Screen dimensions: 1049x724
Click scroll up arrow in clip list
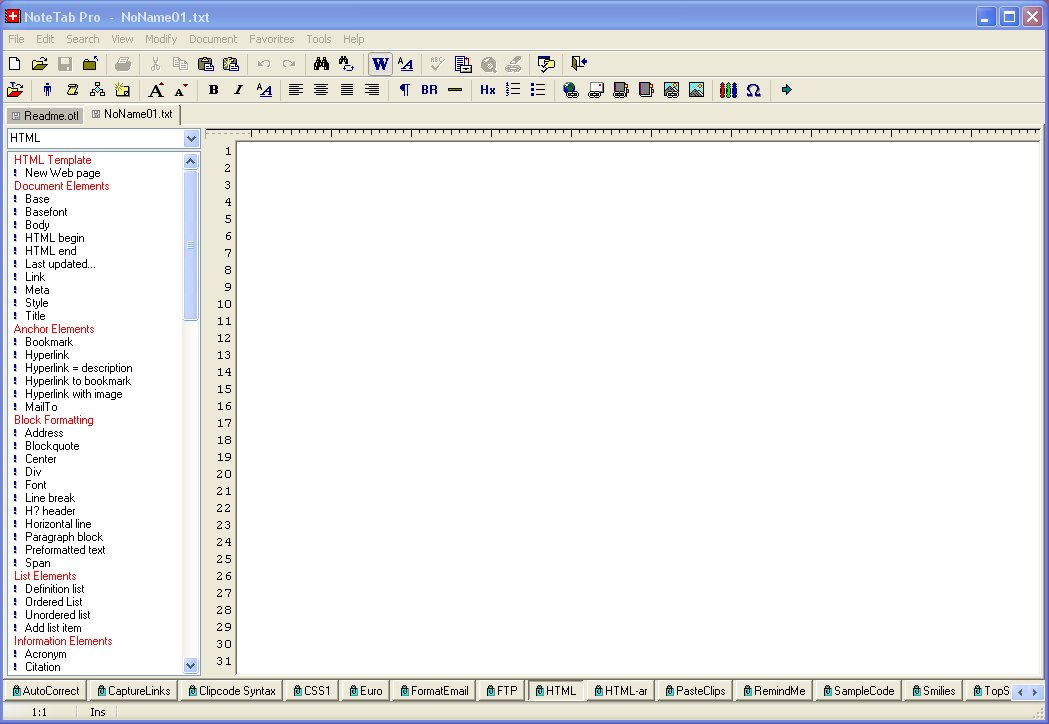[191, 161]
